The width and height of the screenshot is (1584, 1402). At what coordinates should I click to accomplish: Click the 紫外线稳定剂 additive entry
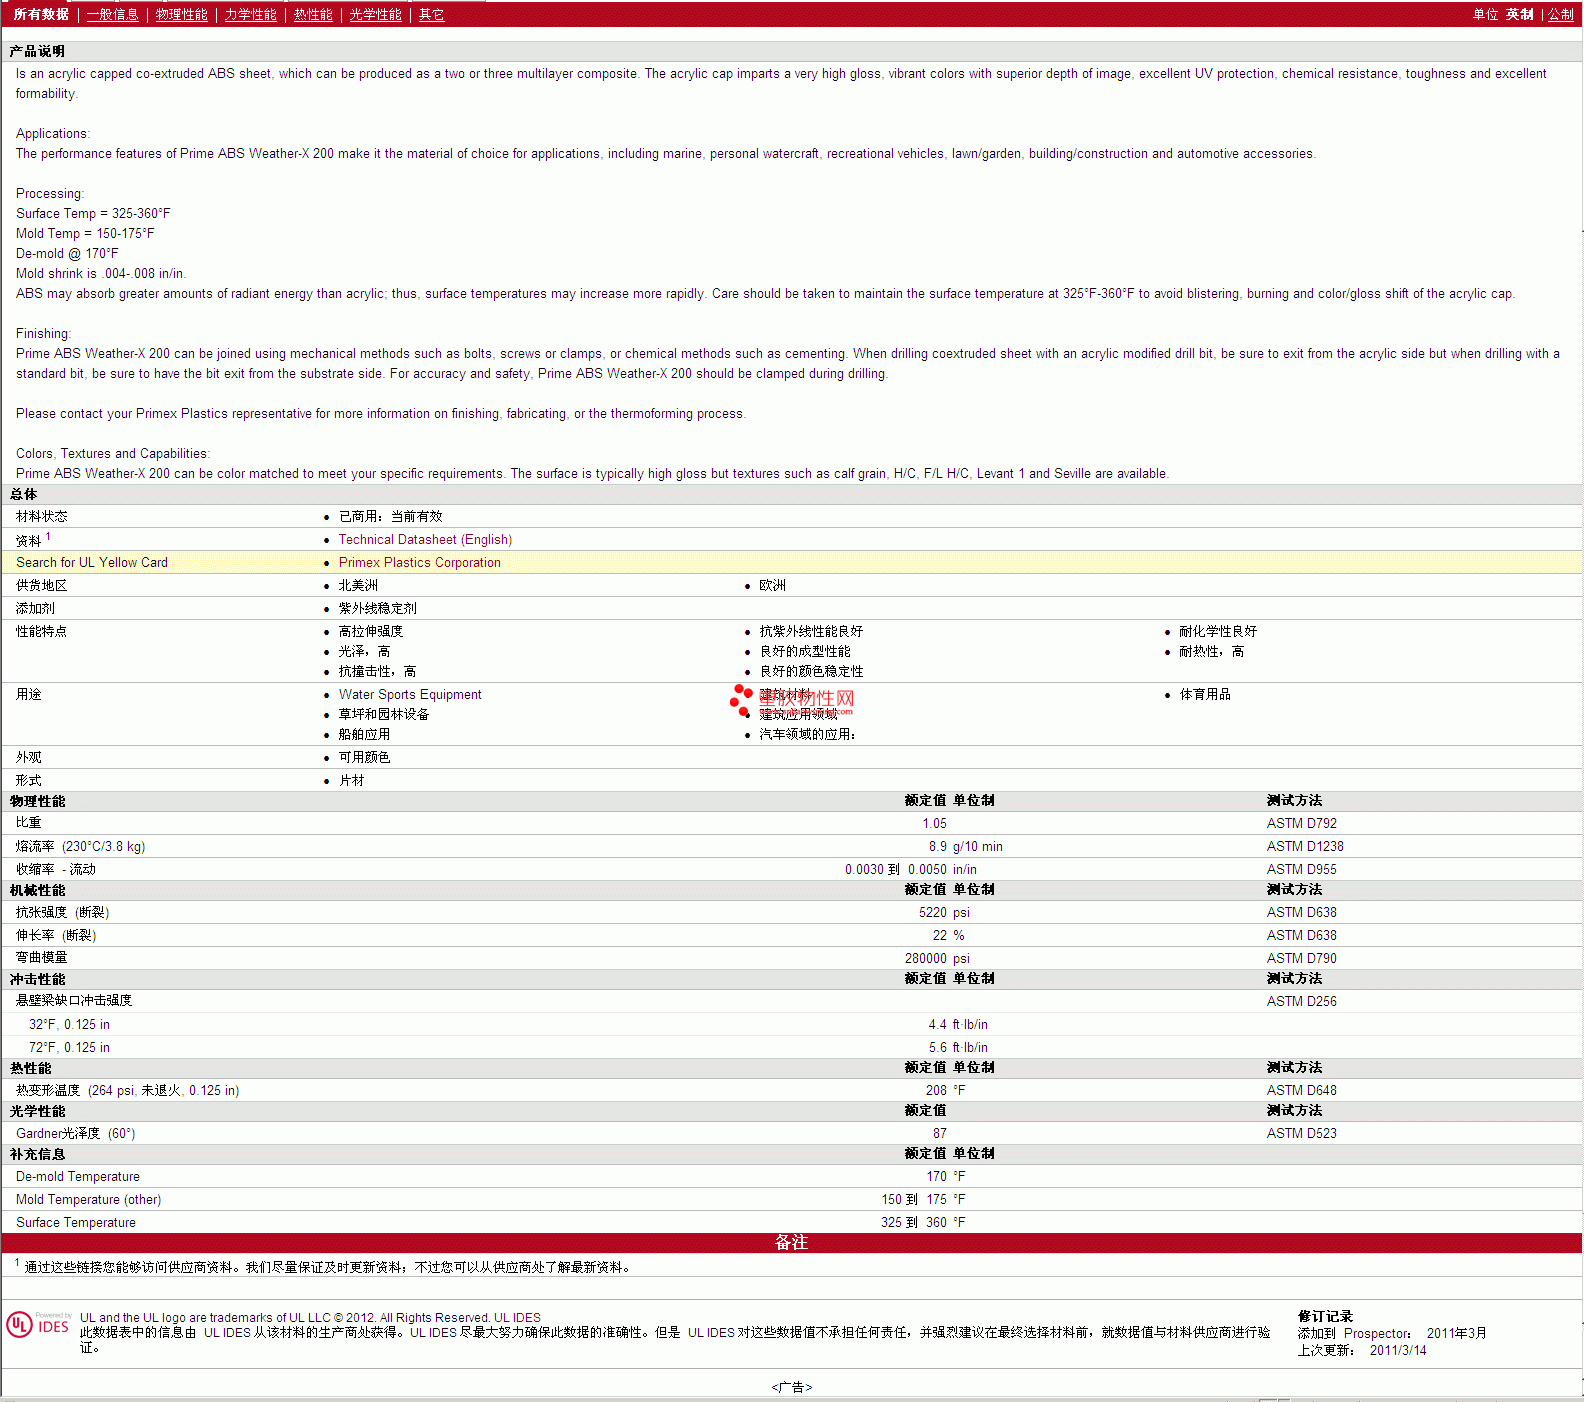(377, 608)
